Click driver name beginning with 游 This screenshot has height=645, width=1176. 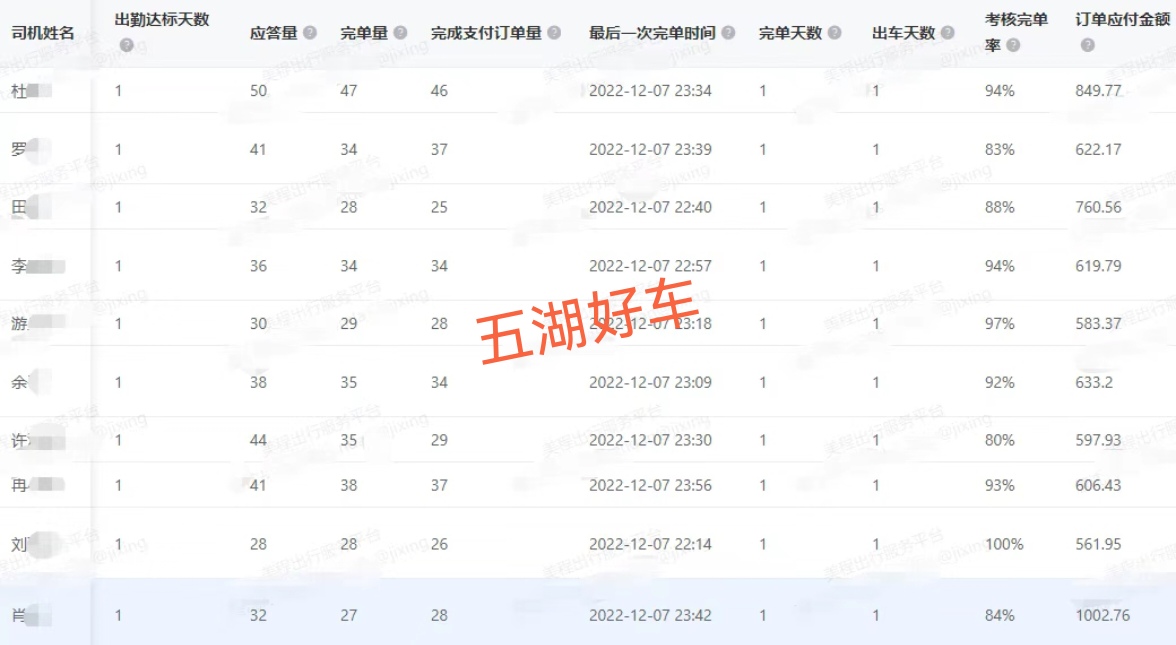pyautogui.click(x=20, y=324)
